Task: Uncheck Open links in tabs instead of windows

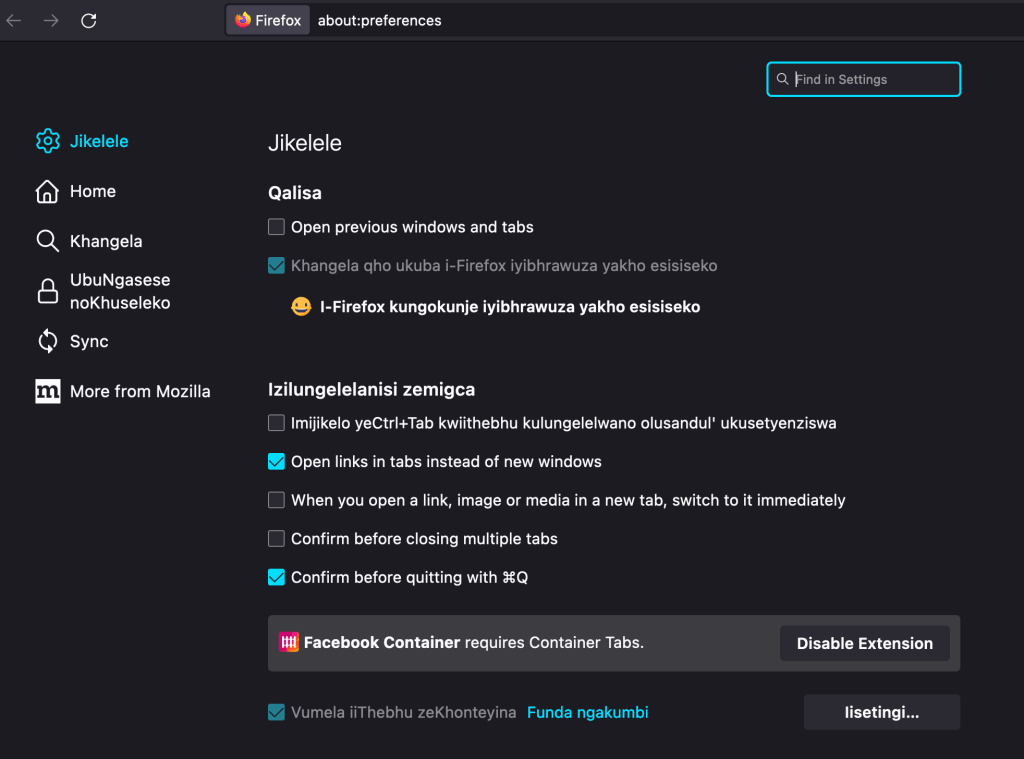Action: [x=277, y=462]
